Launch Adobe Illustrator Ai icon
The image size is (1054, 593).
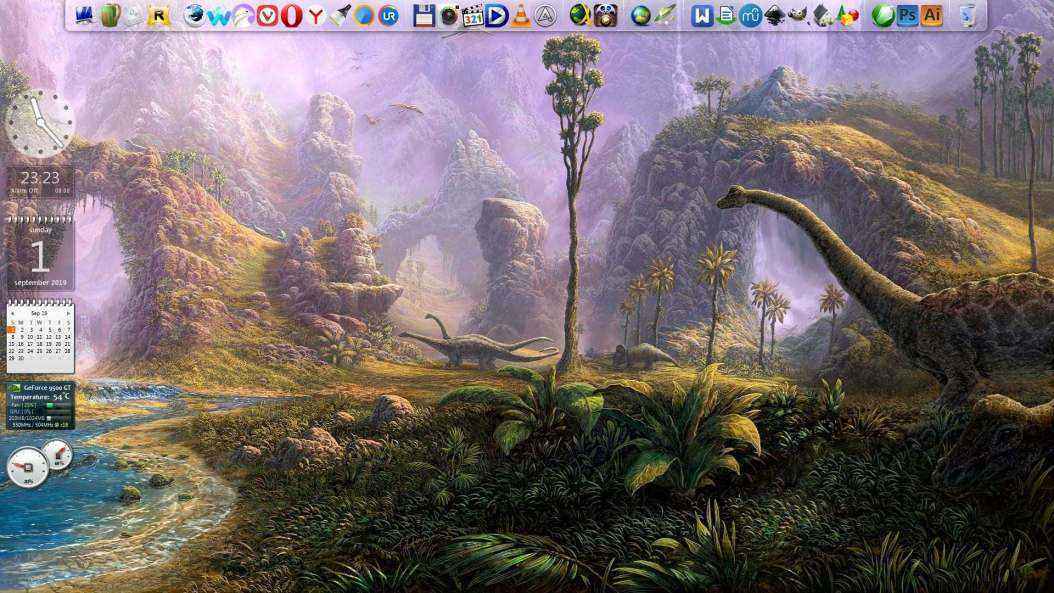pos(932,15)
